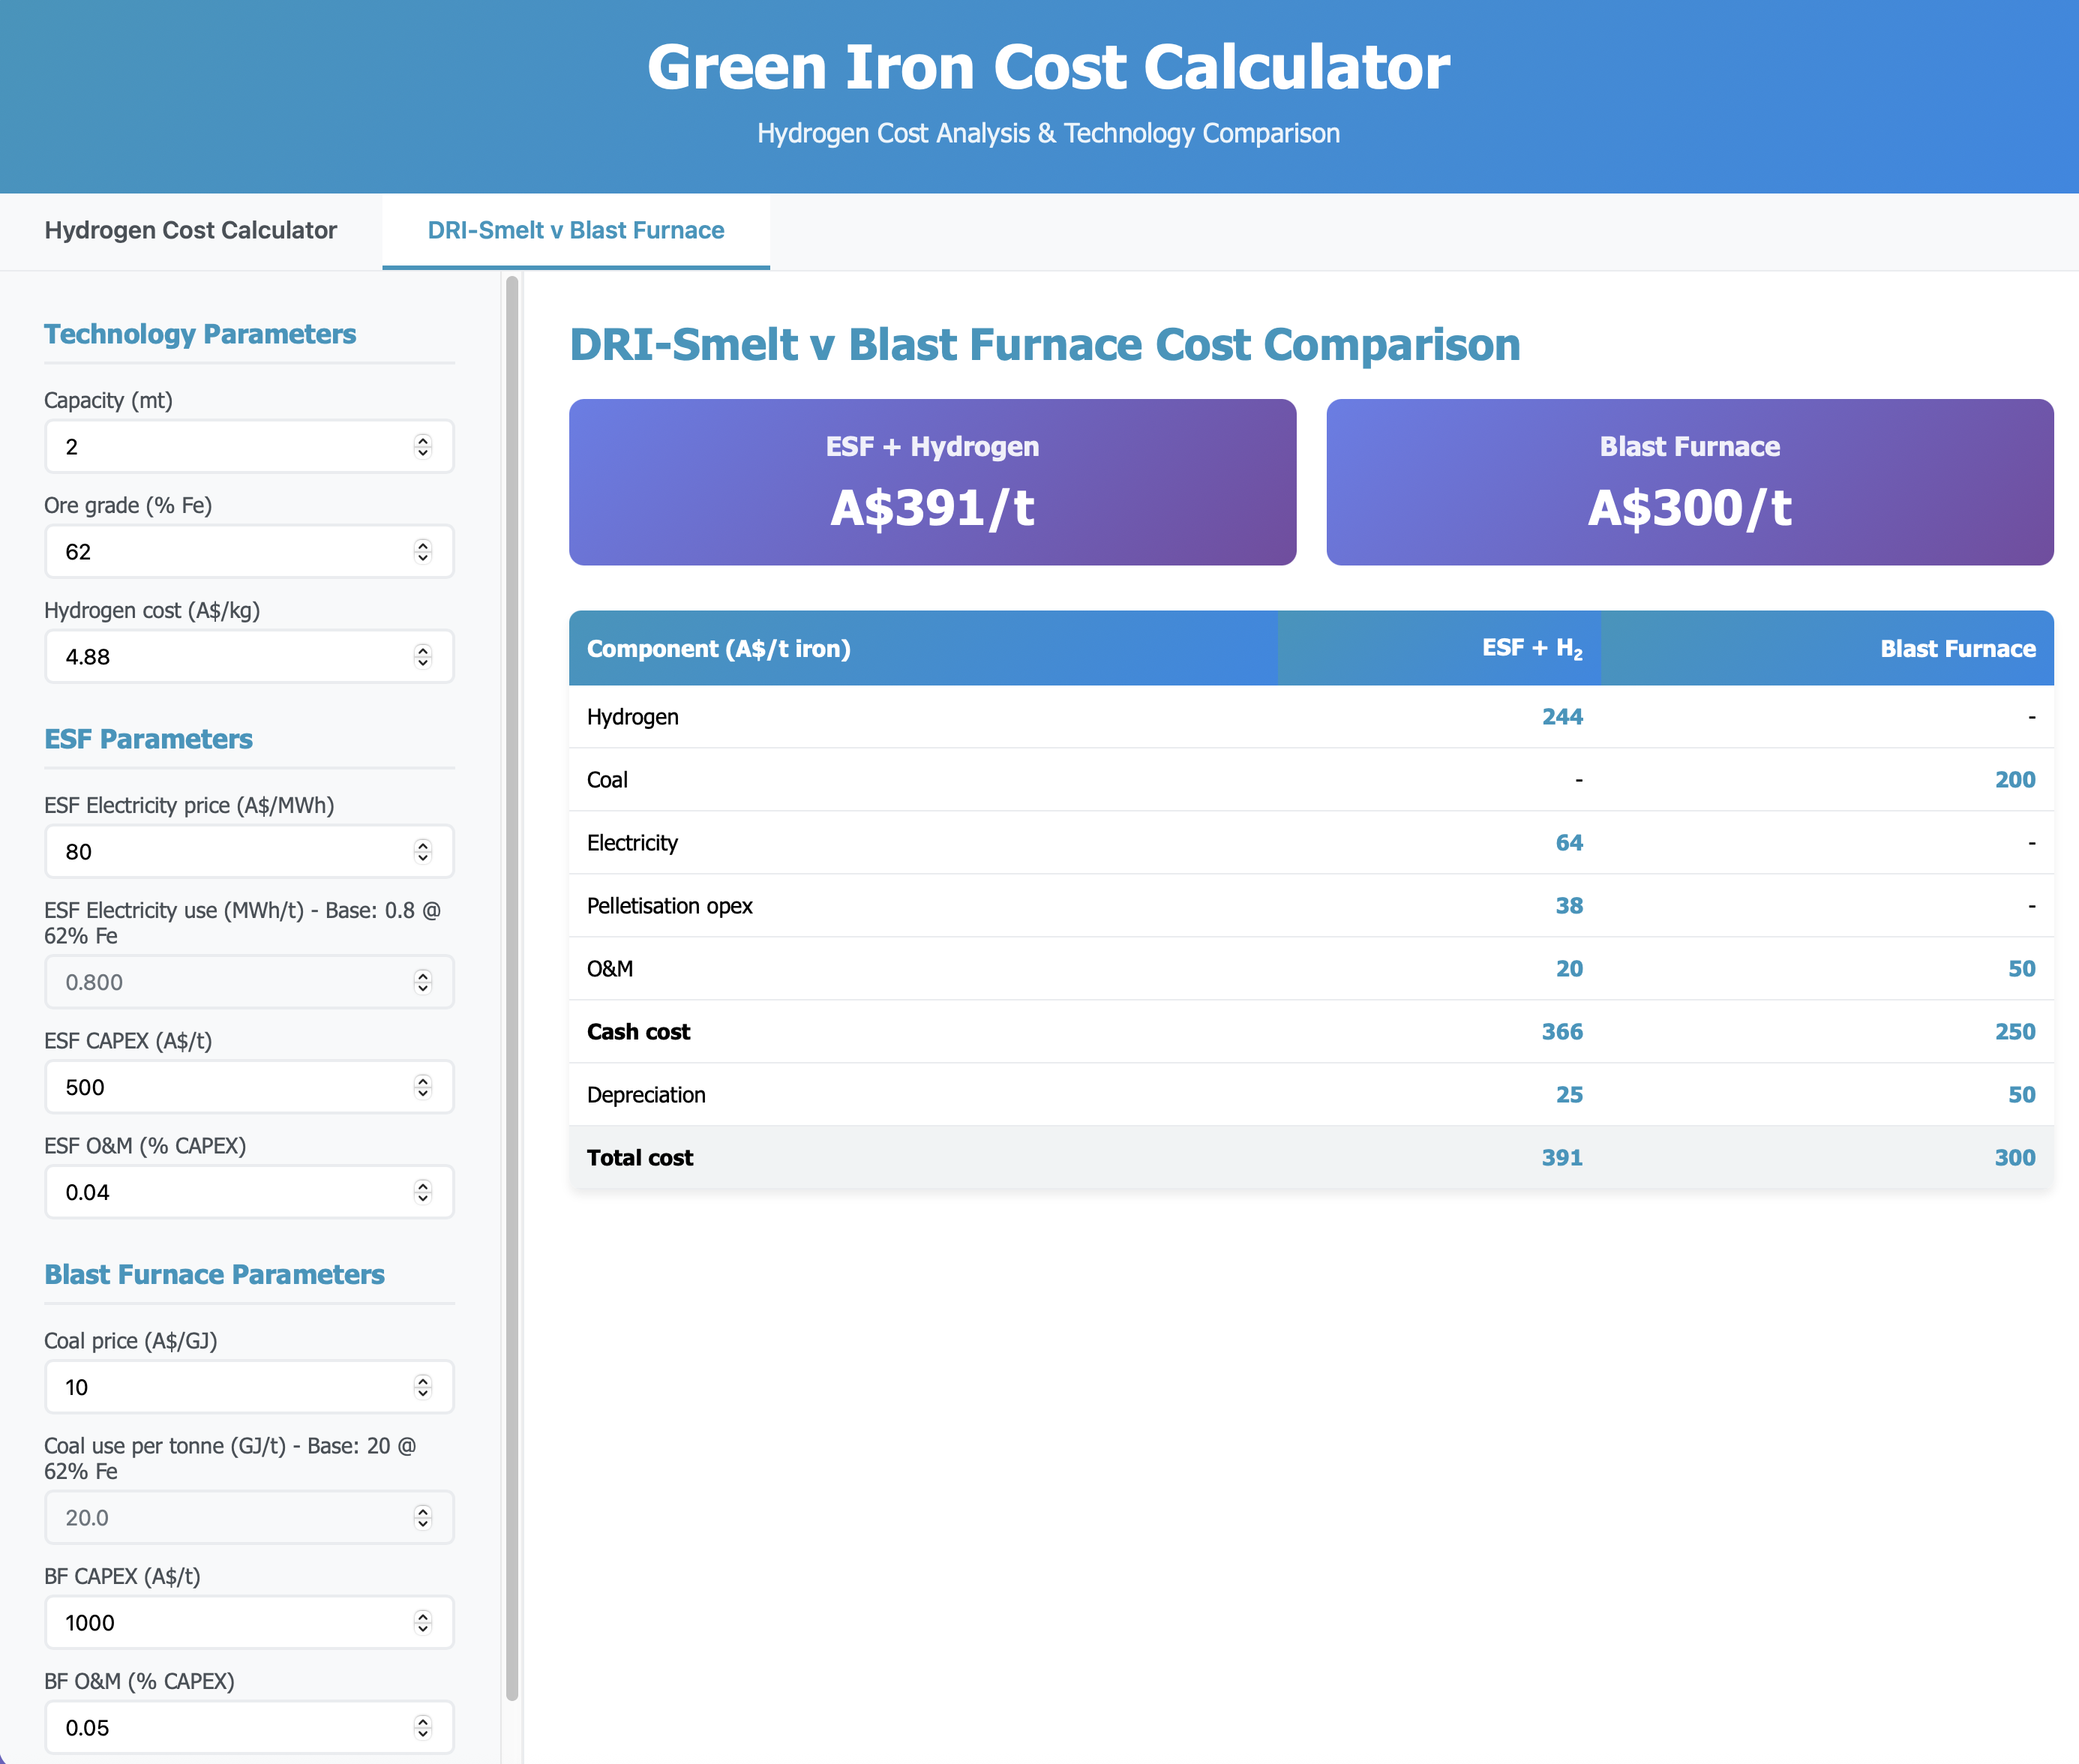The height and width of the screenshot is (1764, 2079).
Task: Click the Hydrogen cost input showing 4.88
Action: point(230,656)
